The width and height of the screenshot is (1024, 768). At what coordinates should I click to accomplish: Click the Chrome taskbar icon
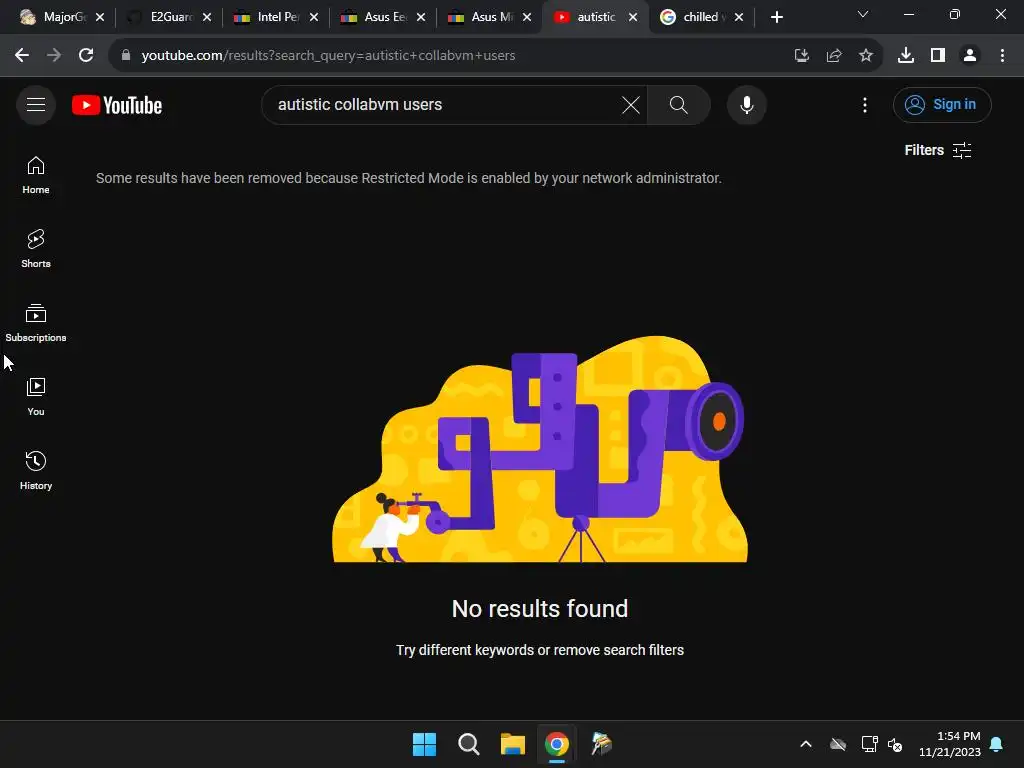click(557, 744)
